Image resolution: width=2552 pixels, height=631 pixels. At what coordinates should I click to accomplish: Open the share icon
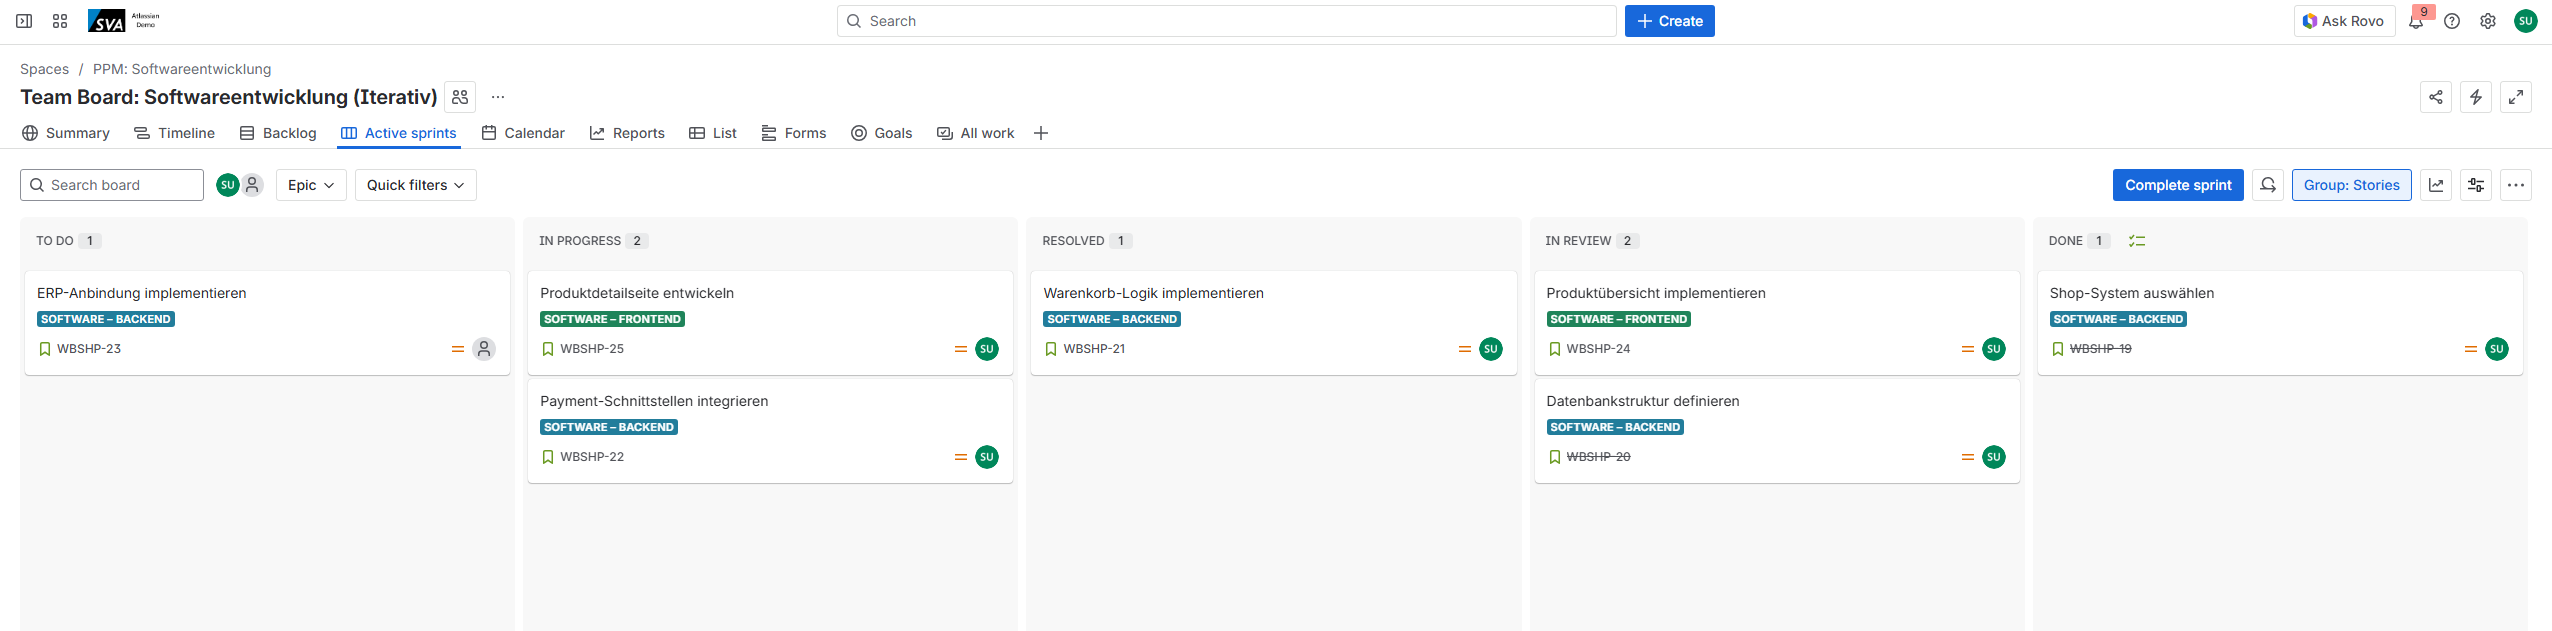click(2436, 97)
